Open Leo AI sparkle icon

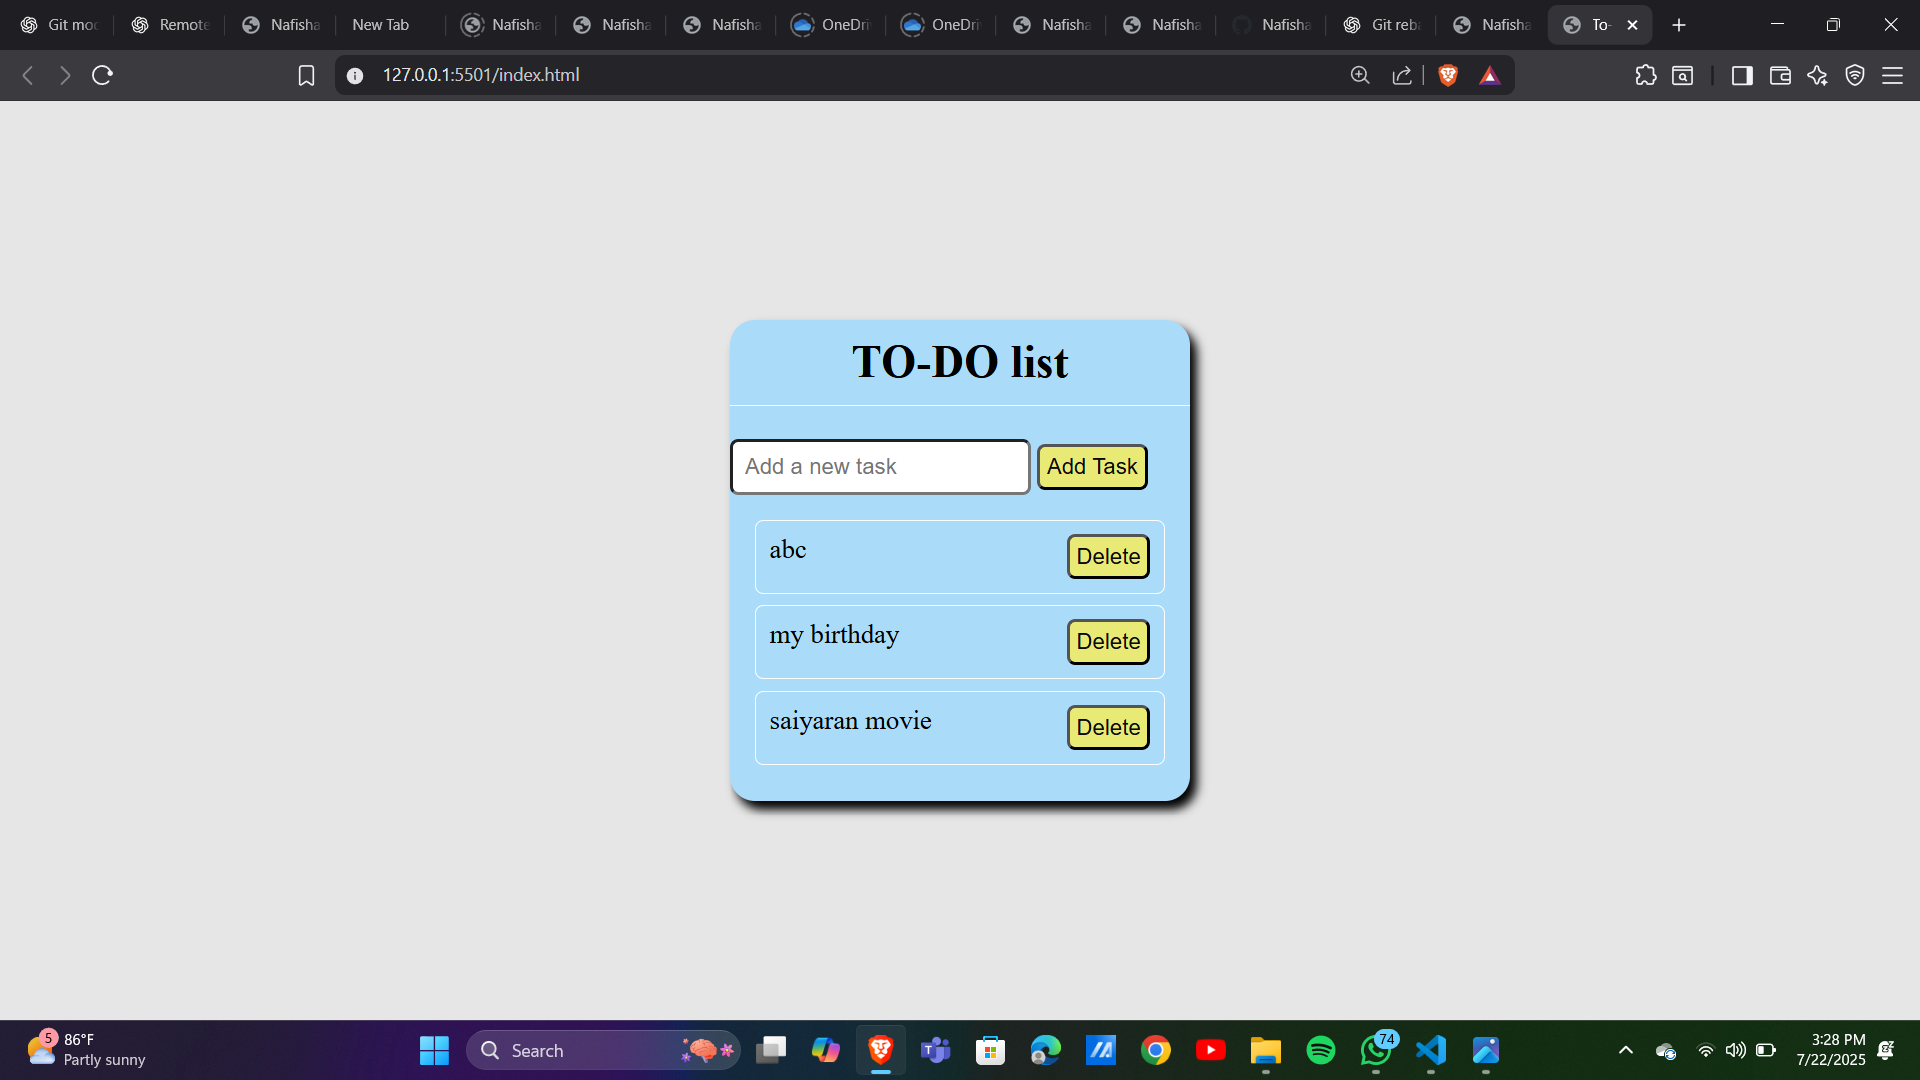pos(1817,75)
